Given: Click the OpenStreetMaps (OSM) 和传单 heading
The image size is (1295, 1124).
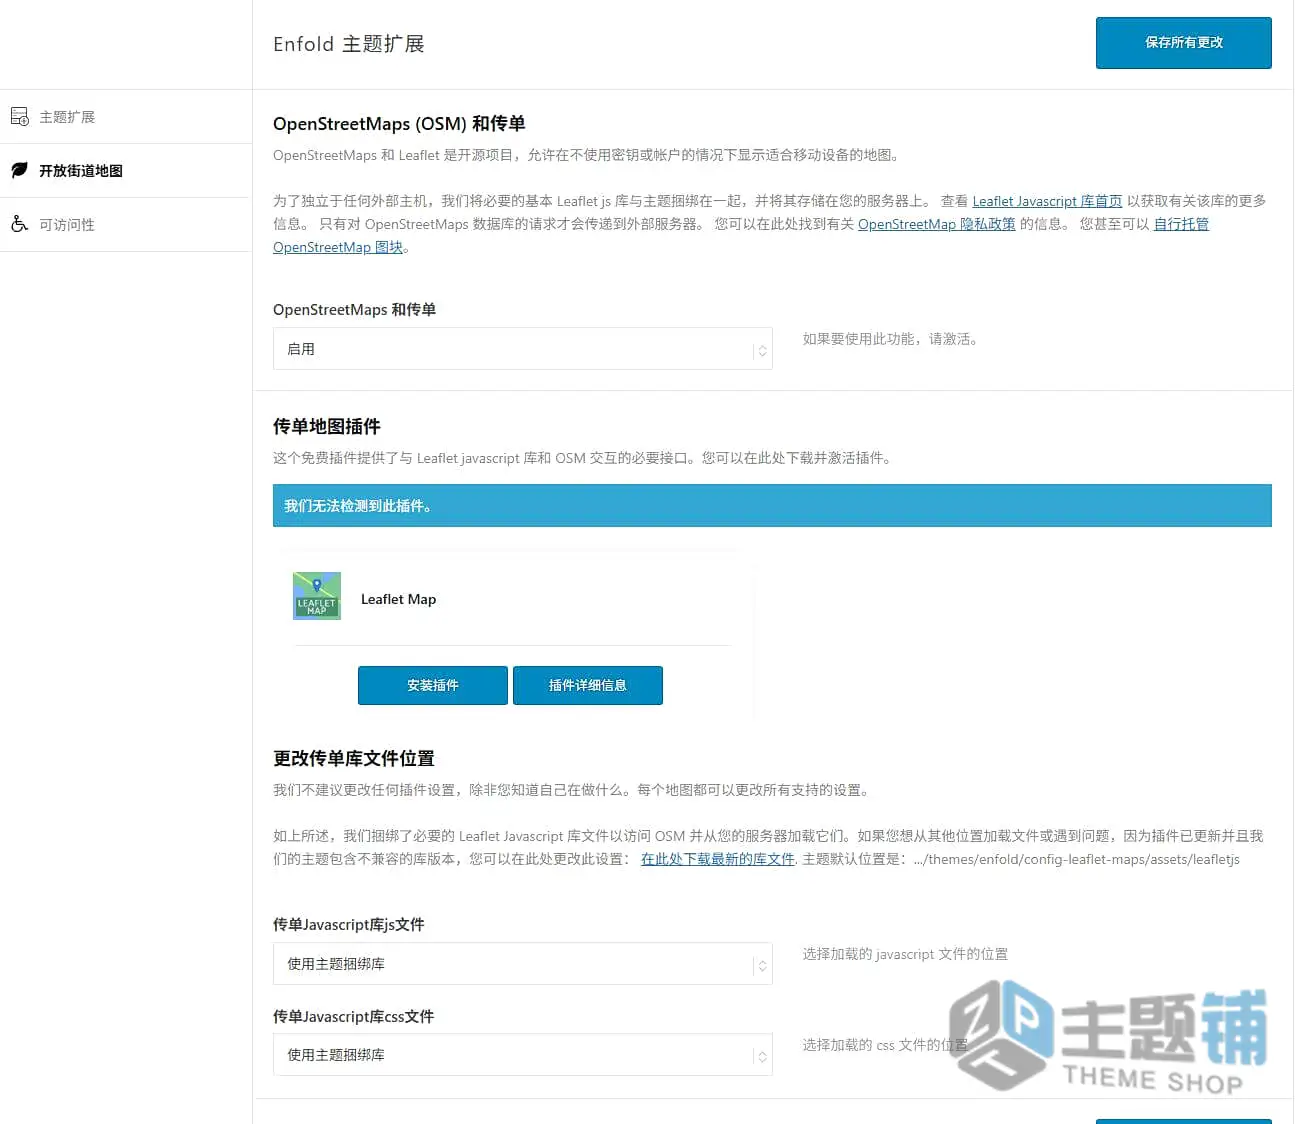Looking at the screenshot, I should (x=399, y=124).
